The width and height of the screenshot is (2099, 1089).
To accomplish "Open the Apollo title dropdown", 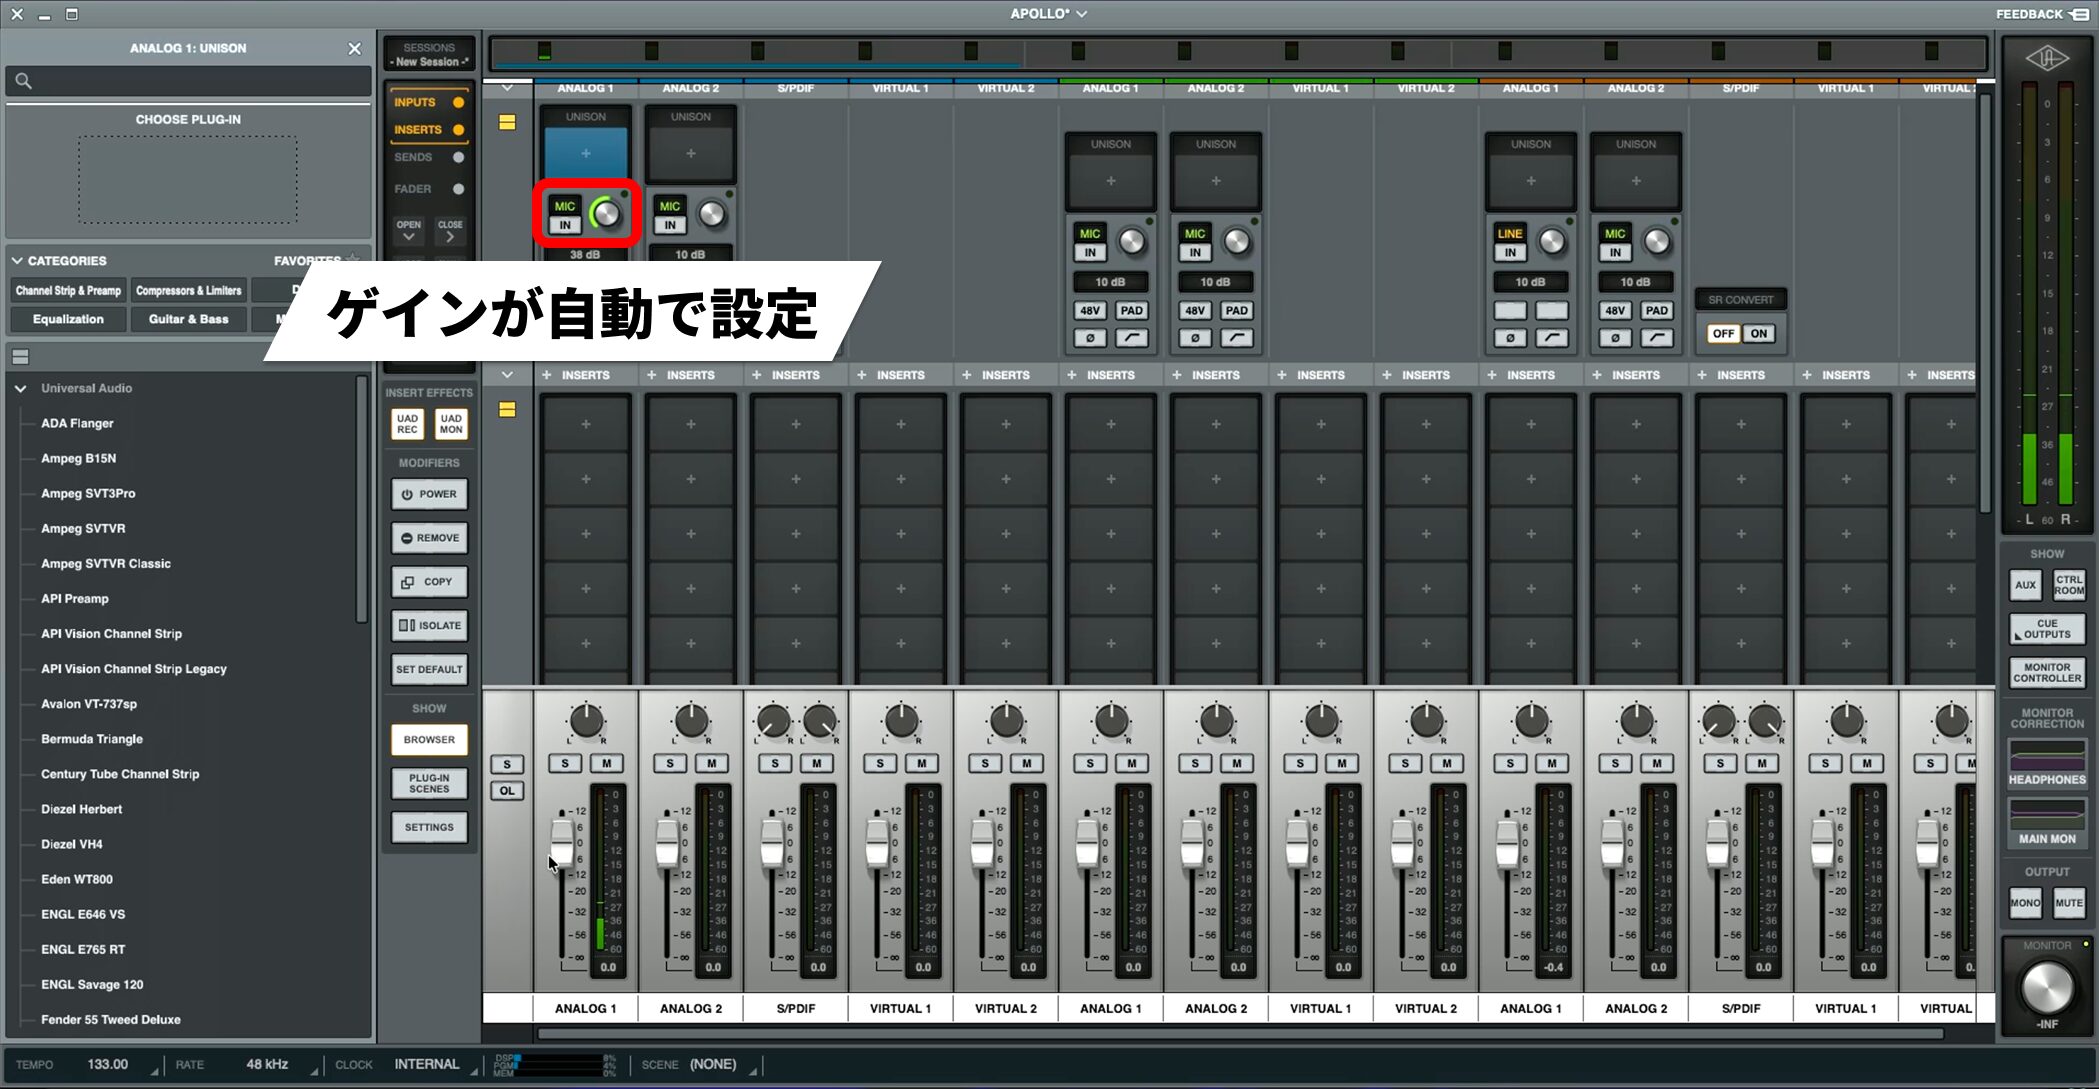I will click(1048, 14).
